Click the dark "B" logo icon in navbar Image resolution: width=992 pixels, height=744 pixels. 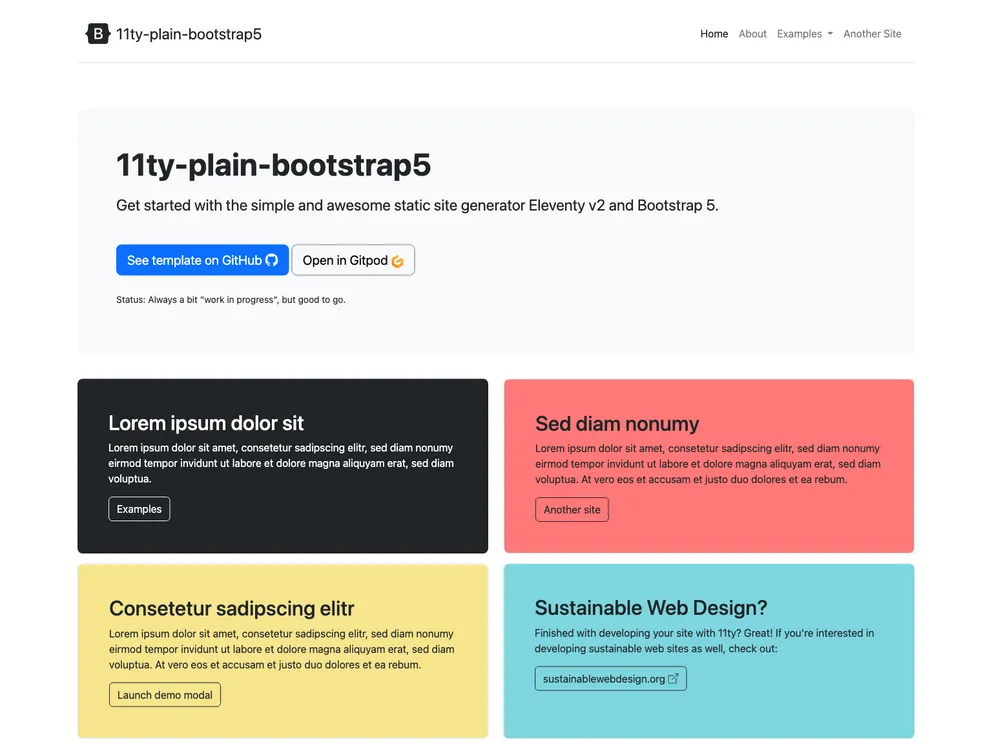pyautogui.click(x=97, y=33)
